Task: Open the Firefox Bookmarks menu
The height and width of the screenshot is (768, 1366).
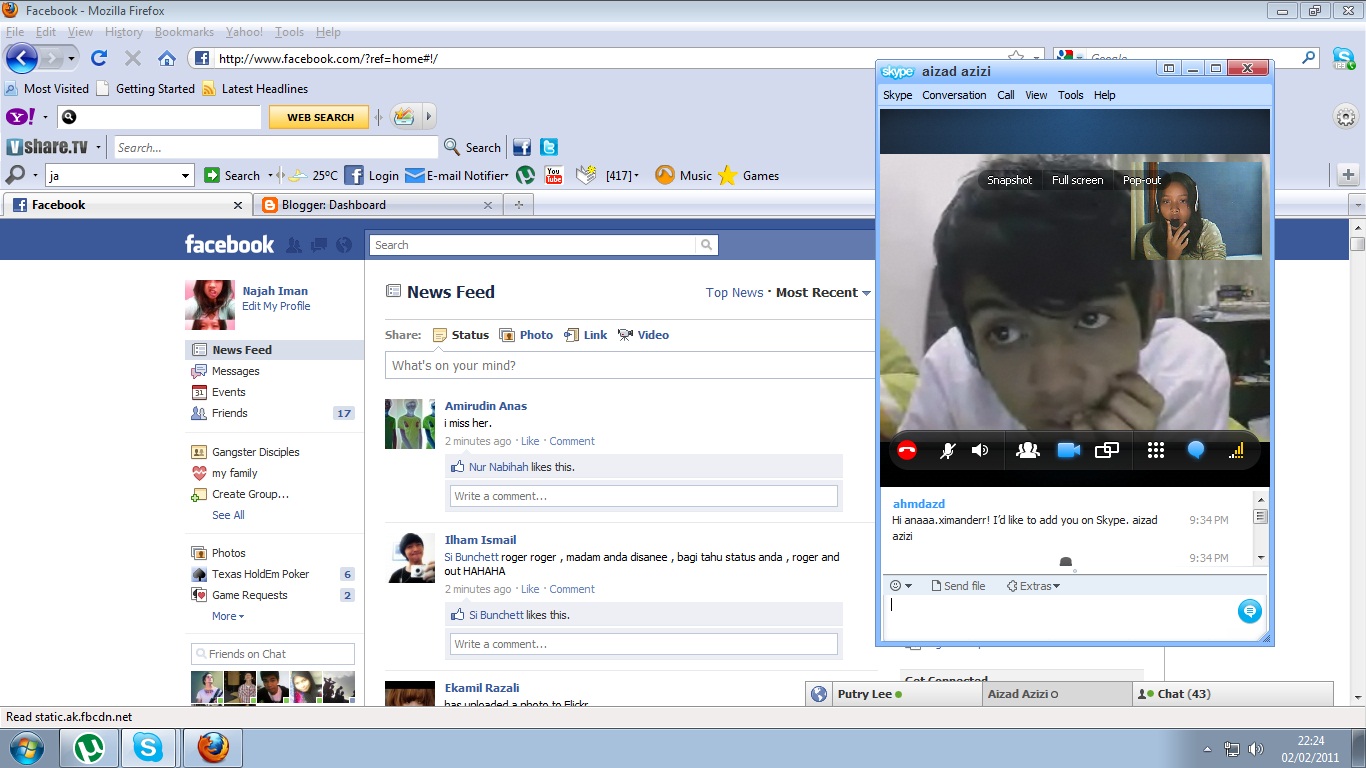Action: coord(184,32)
